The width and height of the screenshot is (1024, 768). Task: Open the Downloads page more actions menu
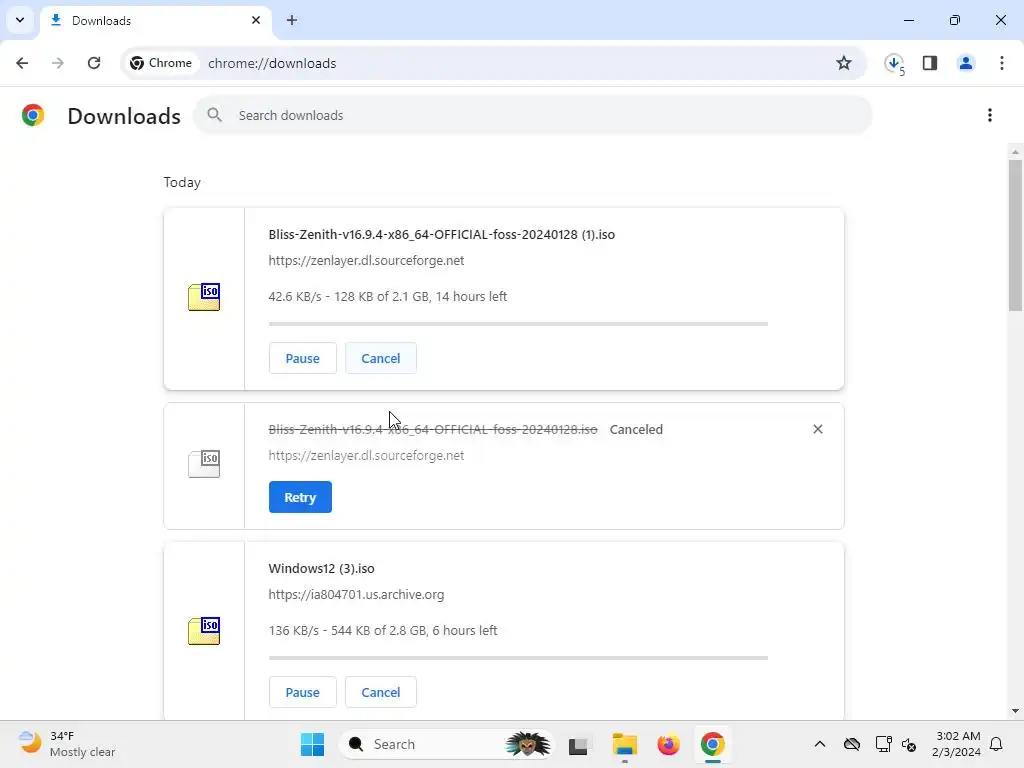click(990, 115)
